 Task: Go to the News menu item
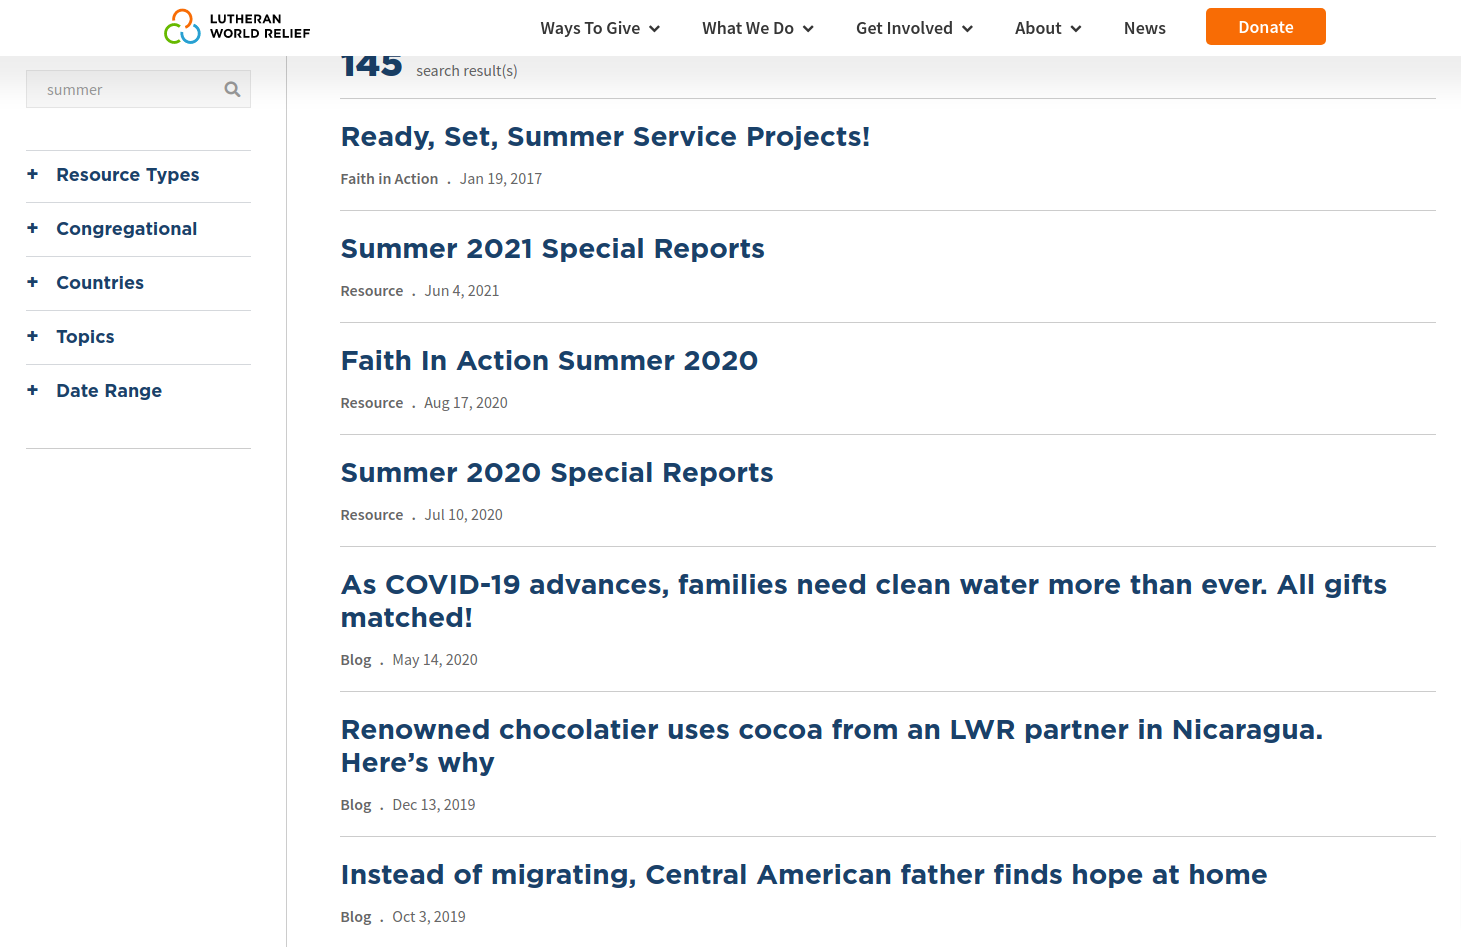(x=1144, y=28)
